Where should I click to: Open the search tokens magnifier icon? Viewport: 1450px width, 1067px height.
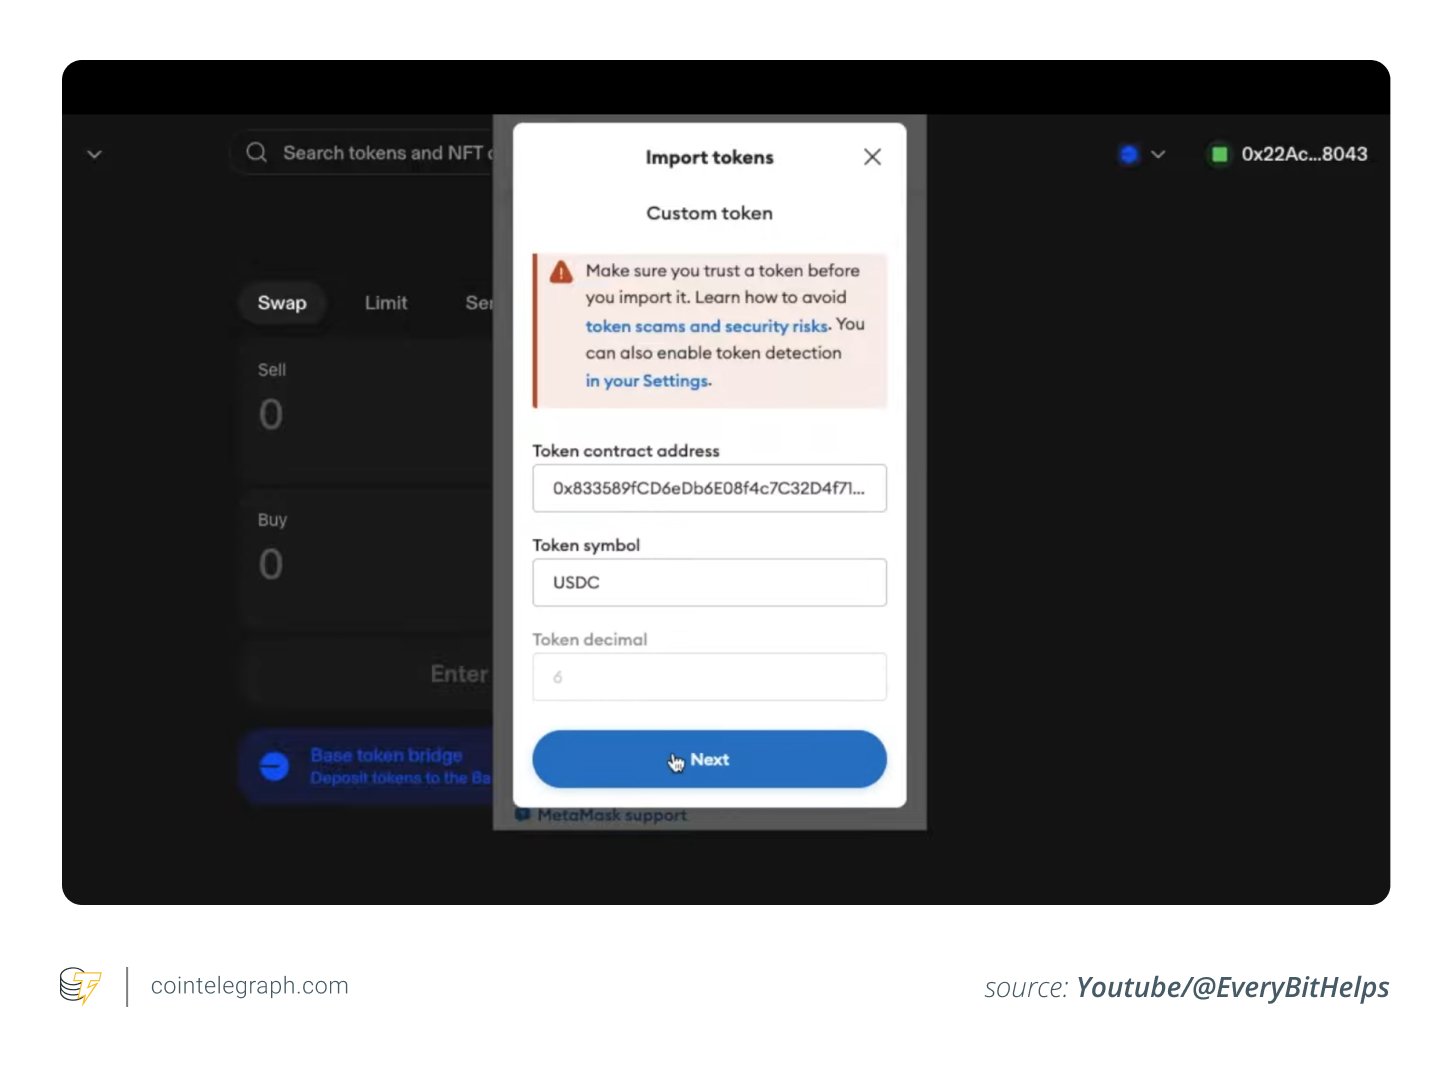(x=256, y=152)
